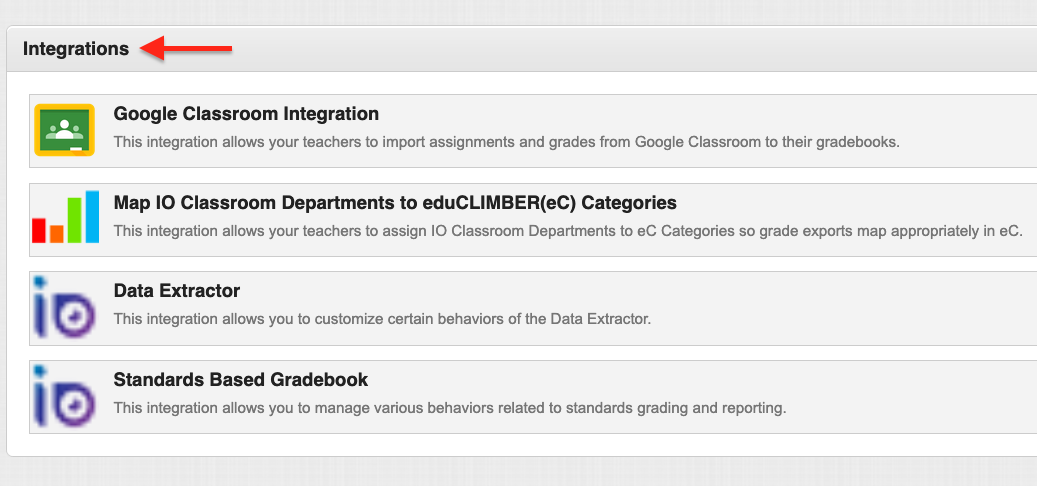Click the tall blue bar in eduCLIMBER icon

tap(92, 217)
